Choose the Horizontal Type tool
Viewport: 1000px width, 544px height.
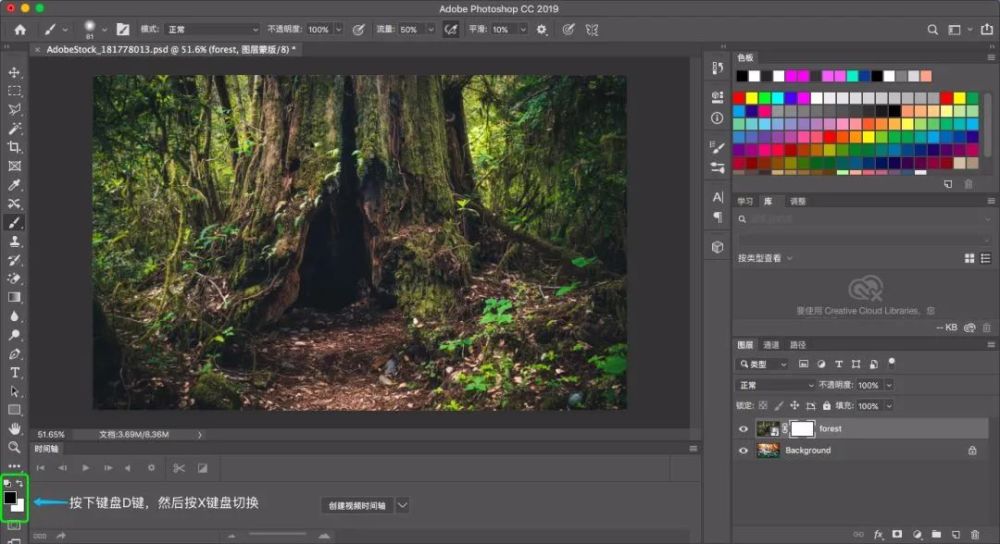(x=15, y=372)
